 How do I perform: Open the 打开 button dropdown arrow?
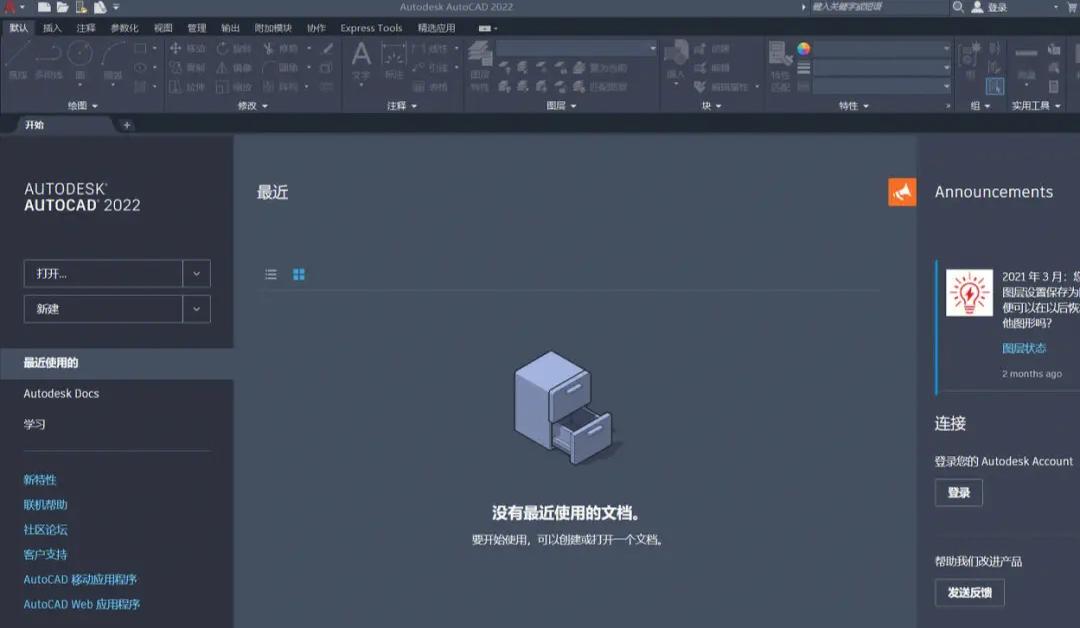click(196, 273)
